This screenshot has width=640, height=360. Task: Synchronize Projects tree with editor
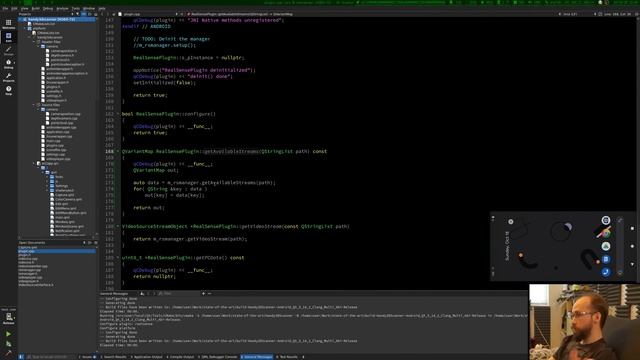pos(84,14)
